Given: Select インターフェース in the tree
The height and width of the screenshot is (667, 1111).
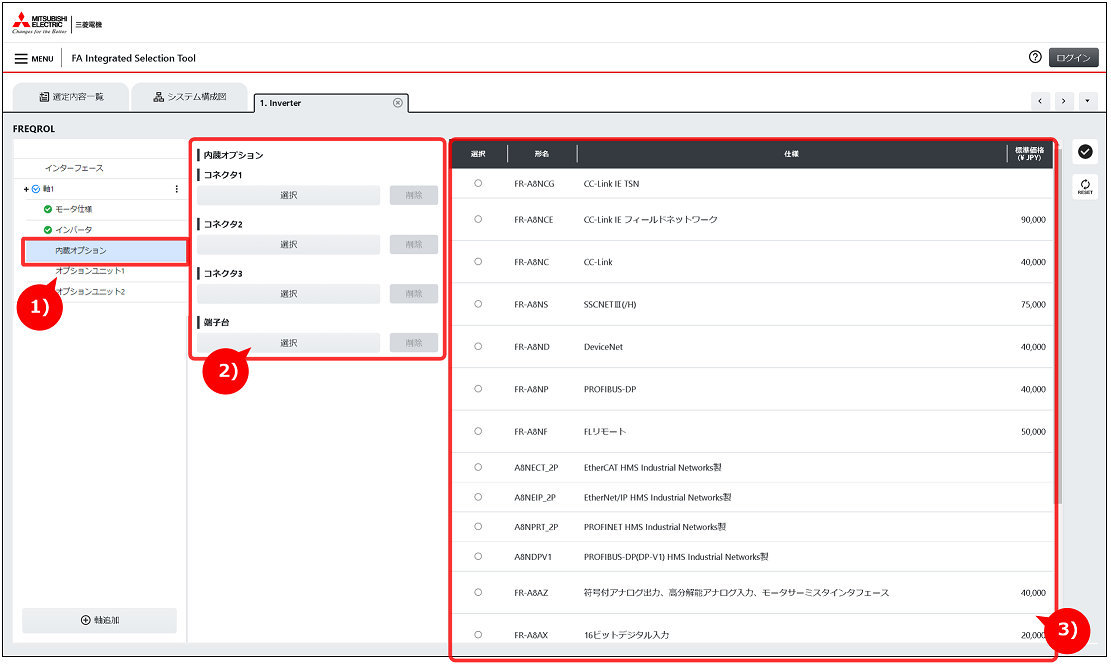Looking at the screenshot, I should [74, 169].
